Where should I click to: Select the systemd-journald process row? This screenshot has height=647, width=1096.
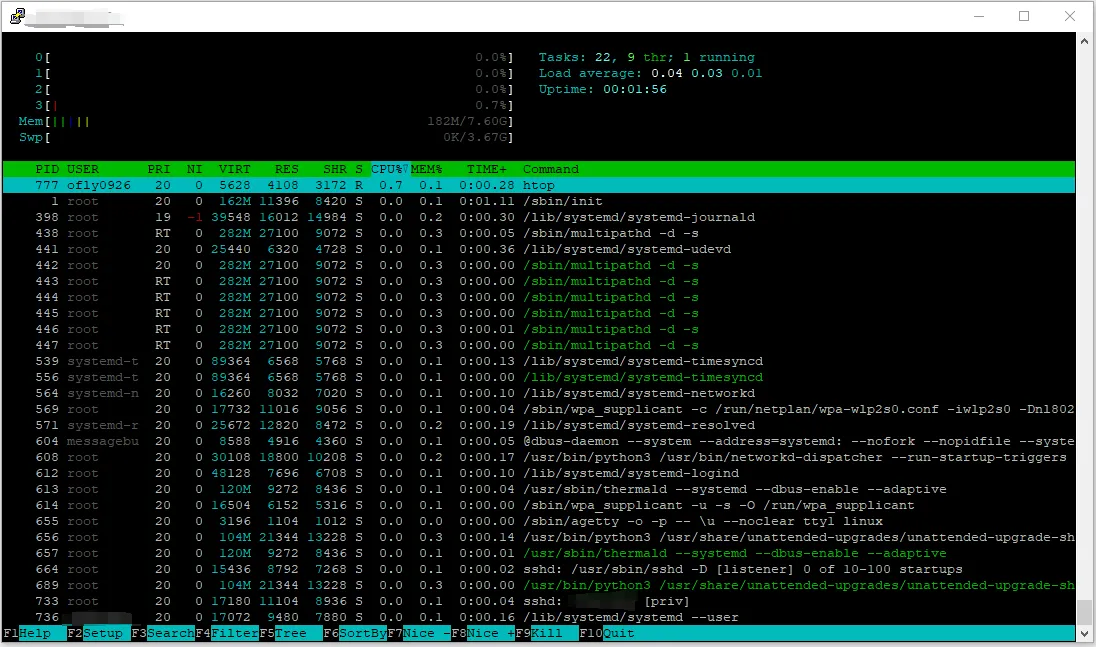click(x=539, y=217)
